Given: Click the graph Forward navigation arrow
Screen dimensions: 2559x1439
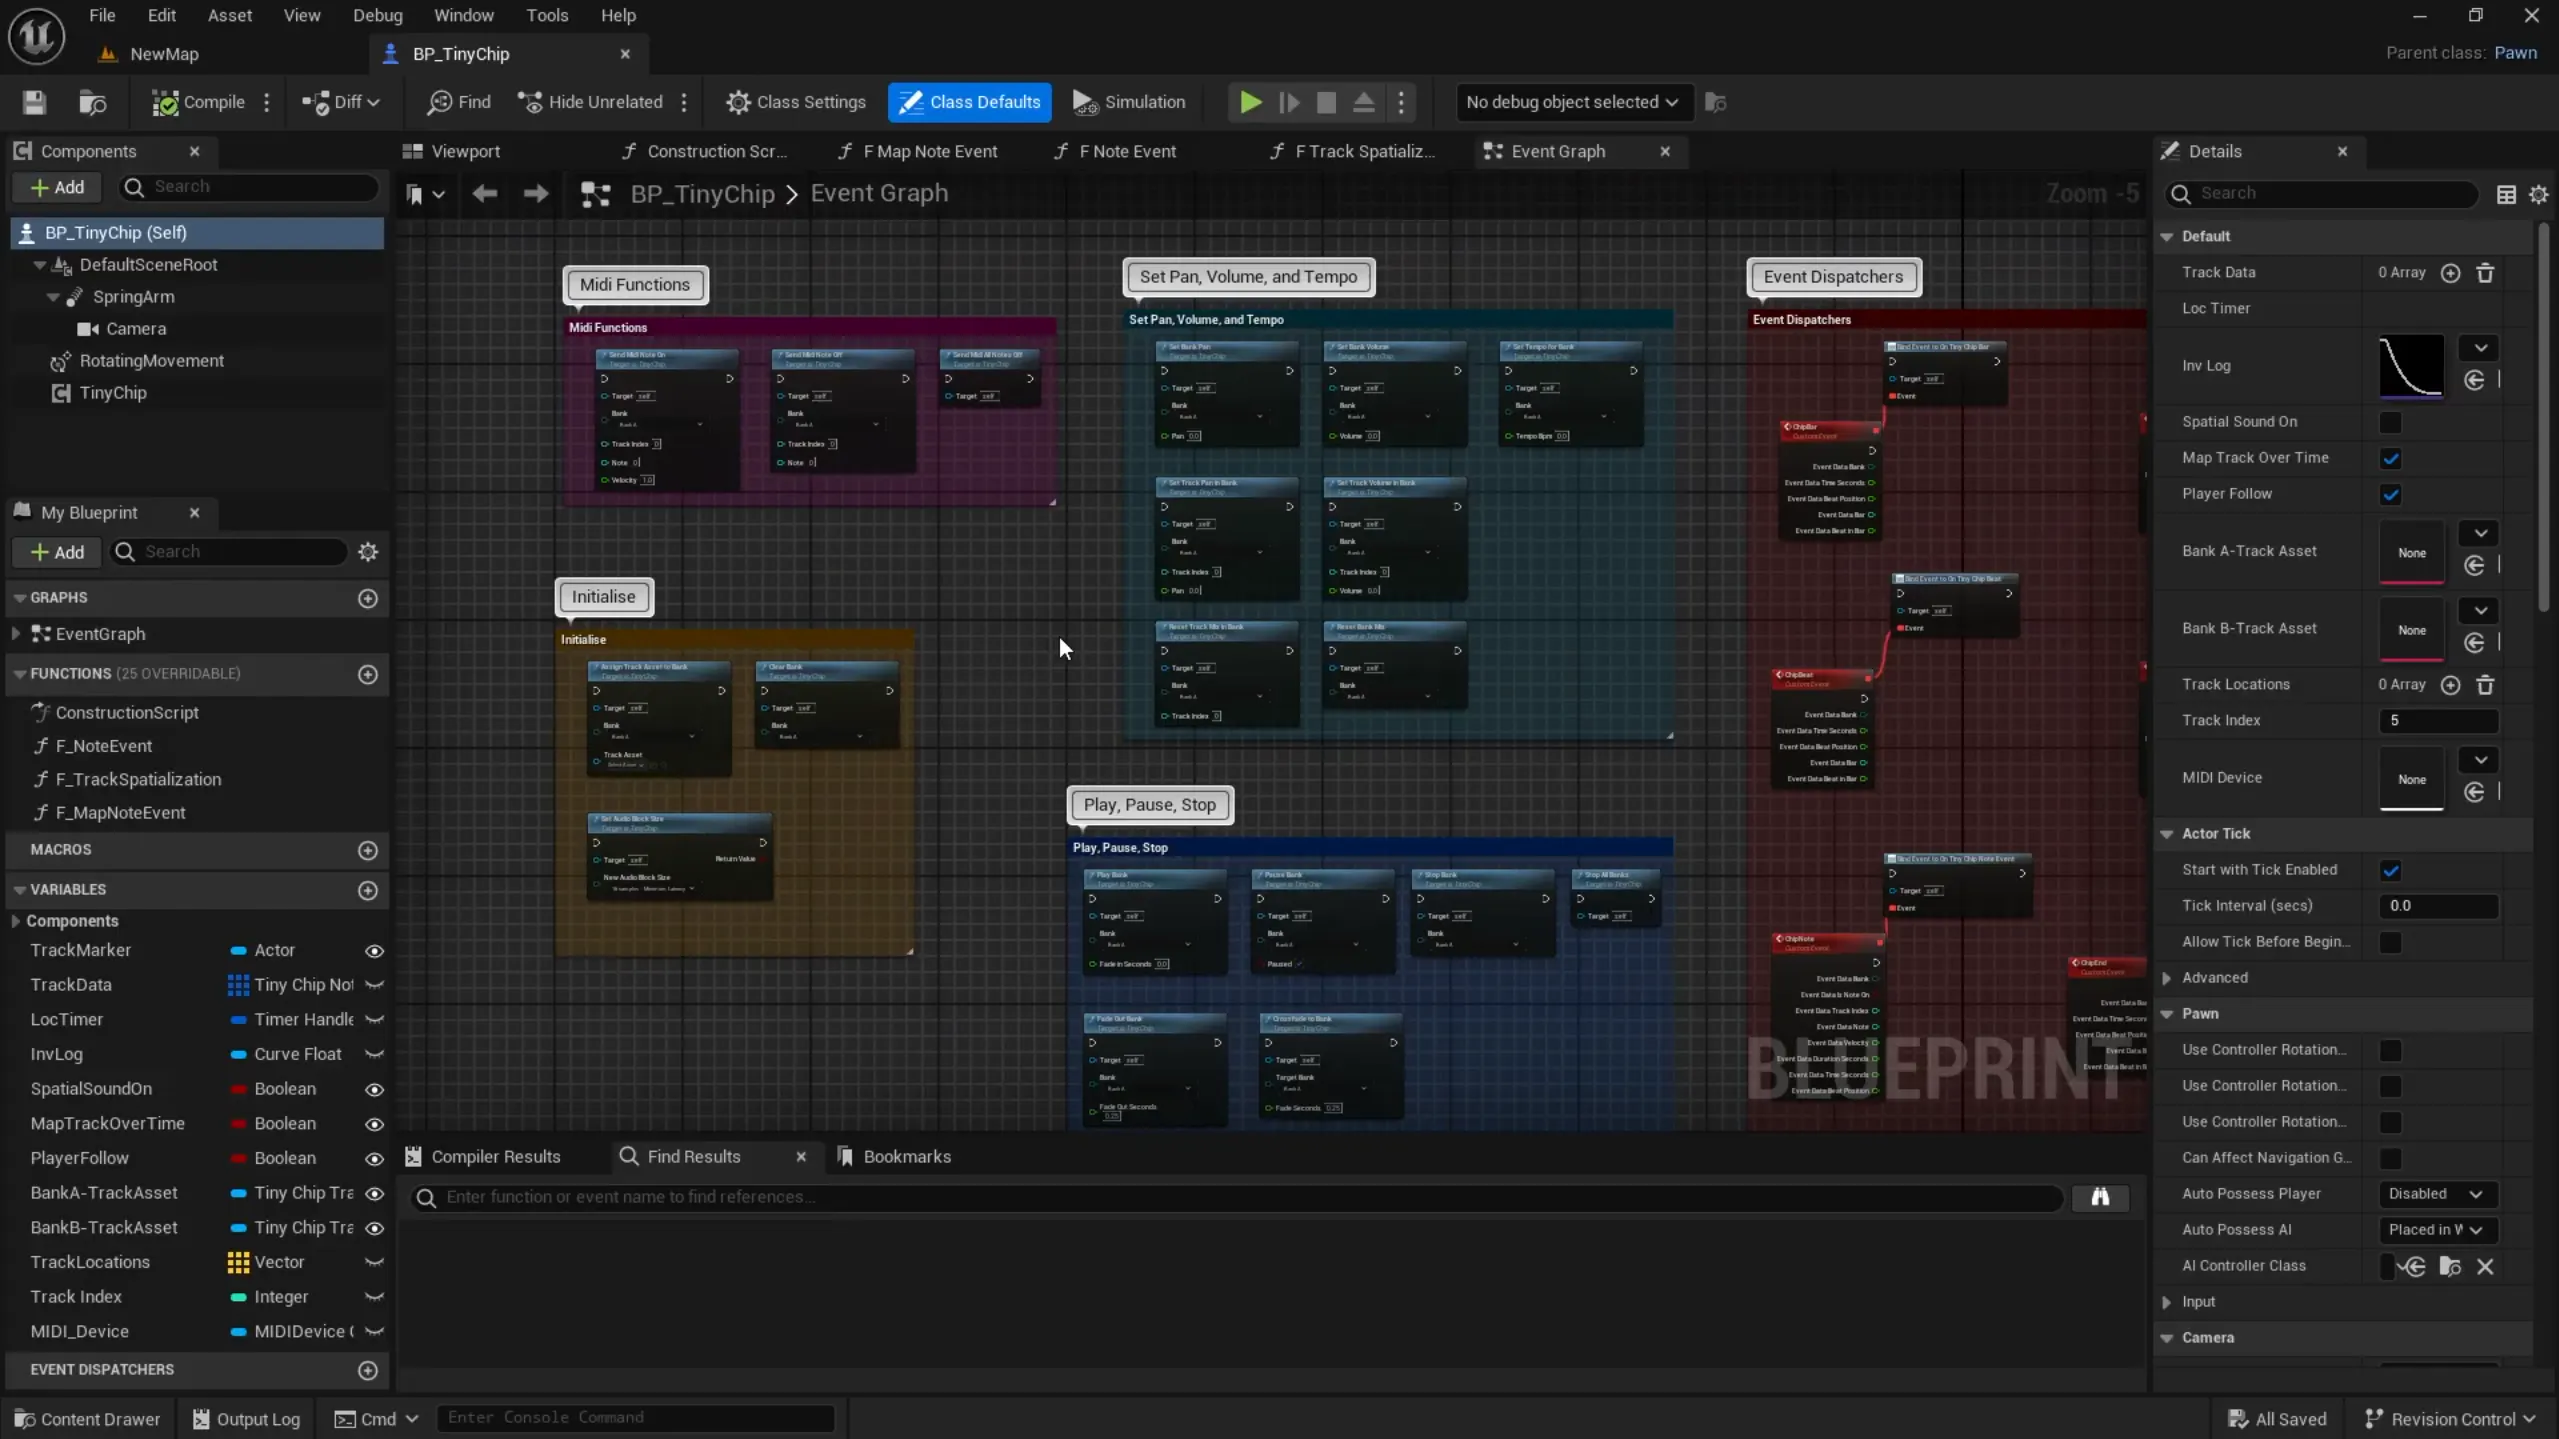Looking at the screenshot, I should 536,193.
